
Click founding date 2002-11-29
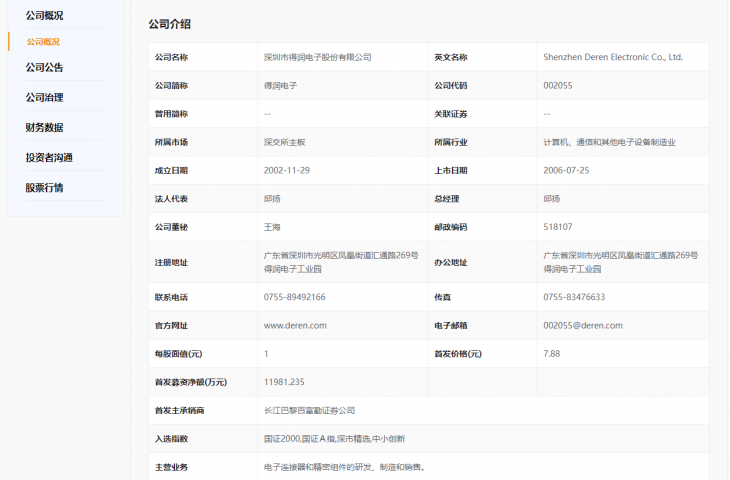[x=287, y=170]
